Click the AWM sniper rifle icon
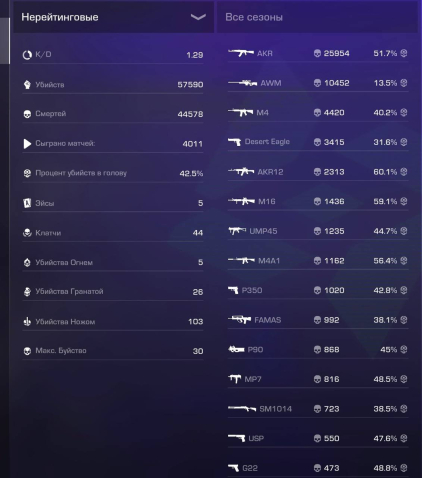This screenshot has height=478, width=422. click(242, 83)
